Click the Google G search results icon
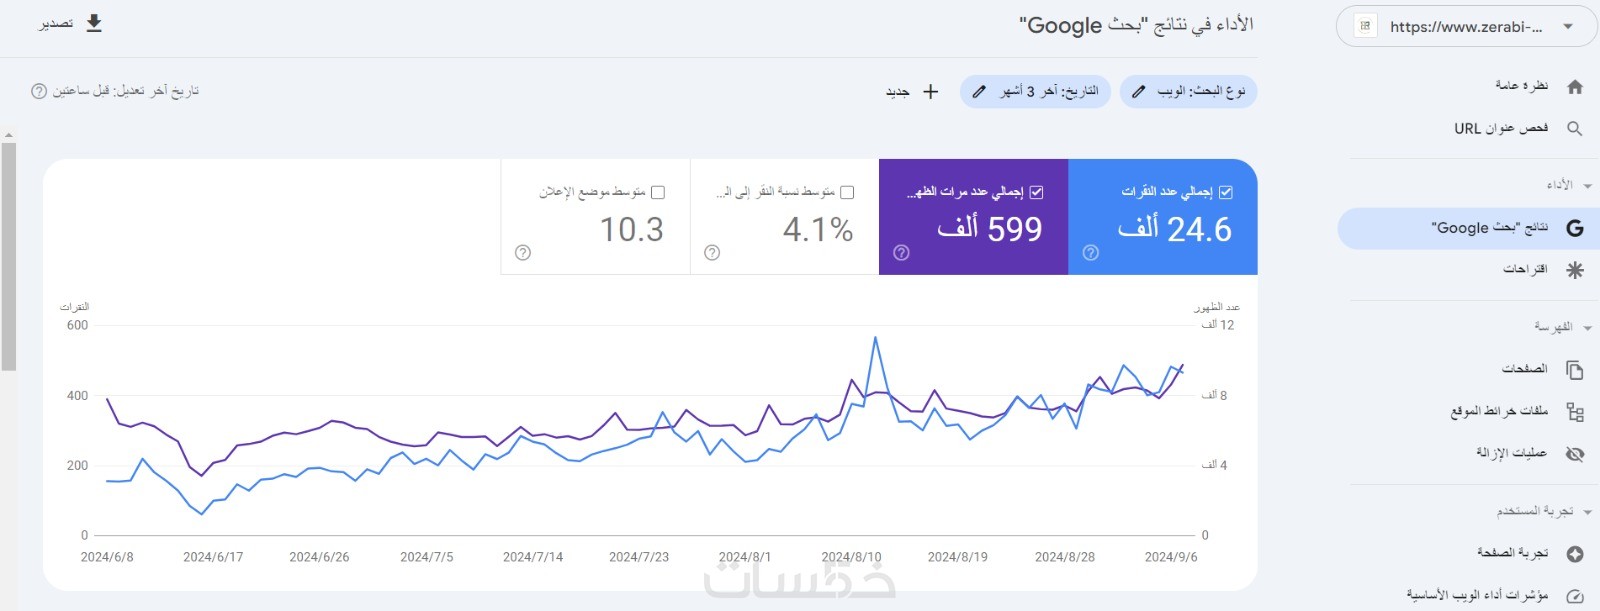 coord(1575,228)
